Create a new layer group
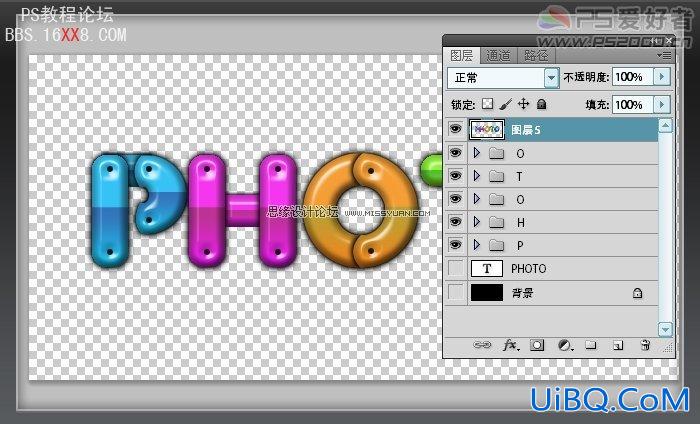This screenshot has width=700, height=424. [x=591, y=345]
